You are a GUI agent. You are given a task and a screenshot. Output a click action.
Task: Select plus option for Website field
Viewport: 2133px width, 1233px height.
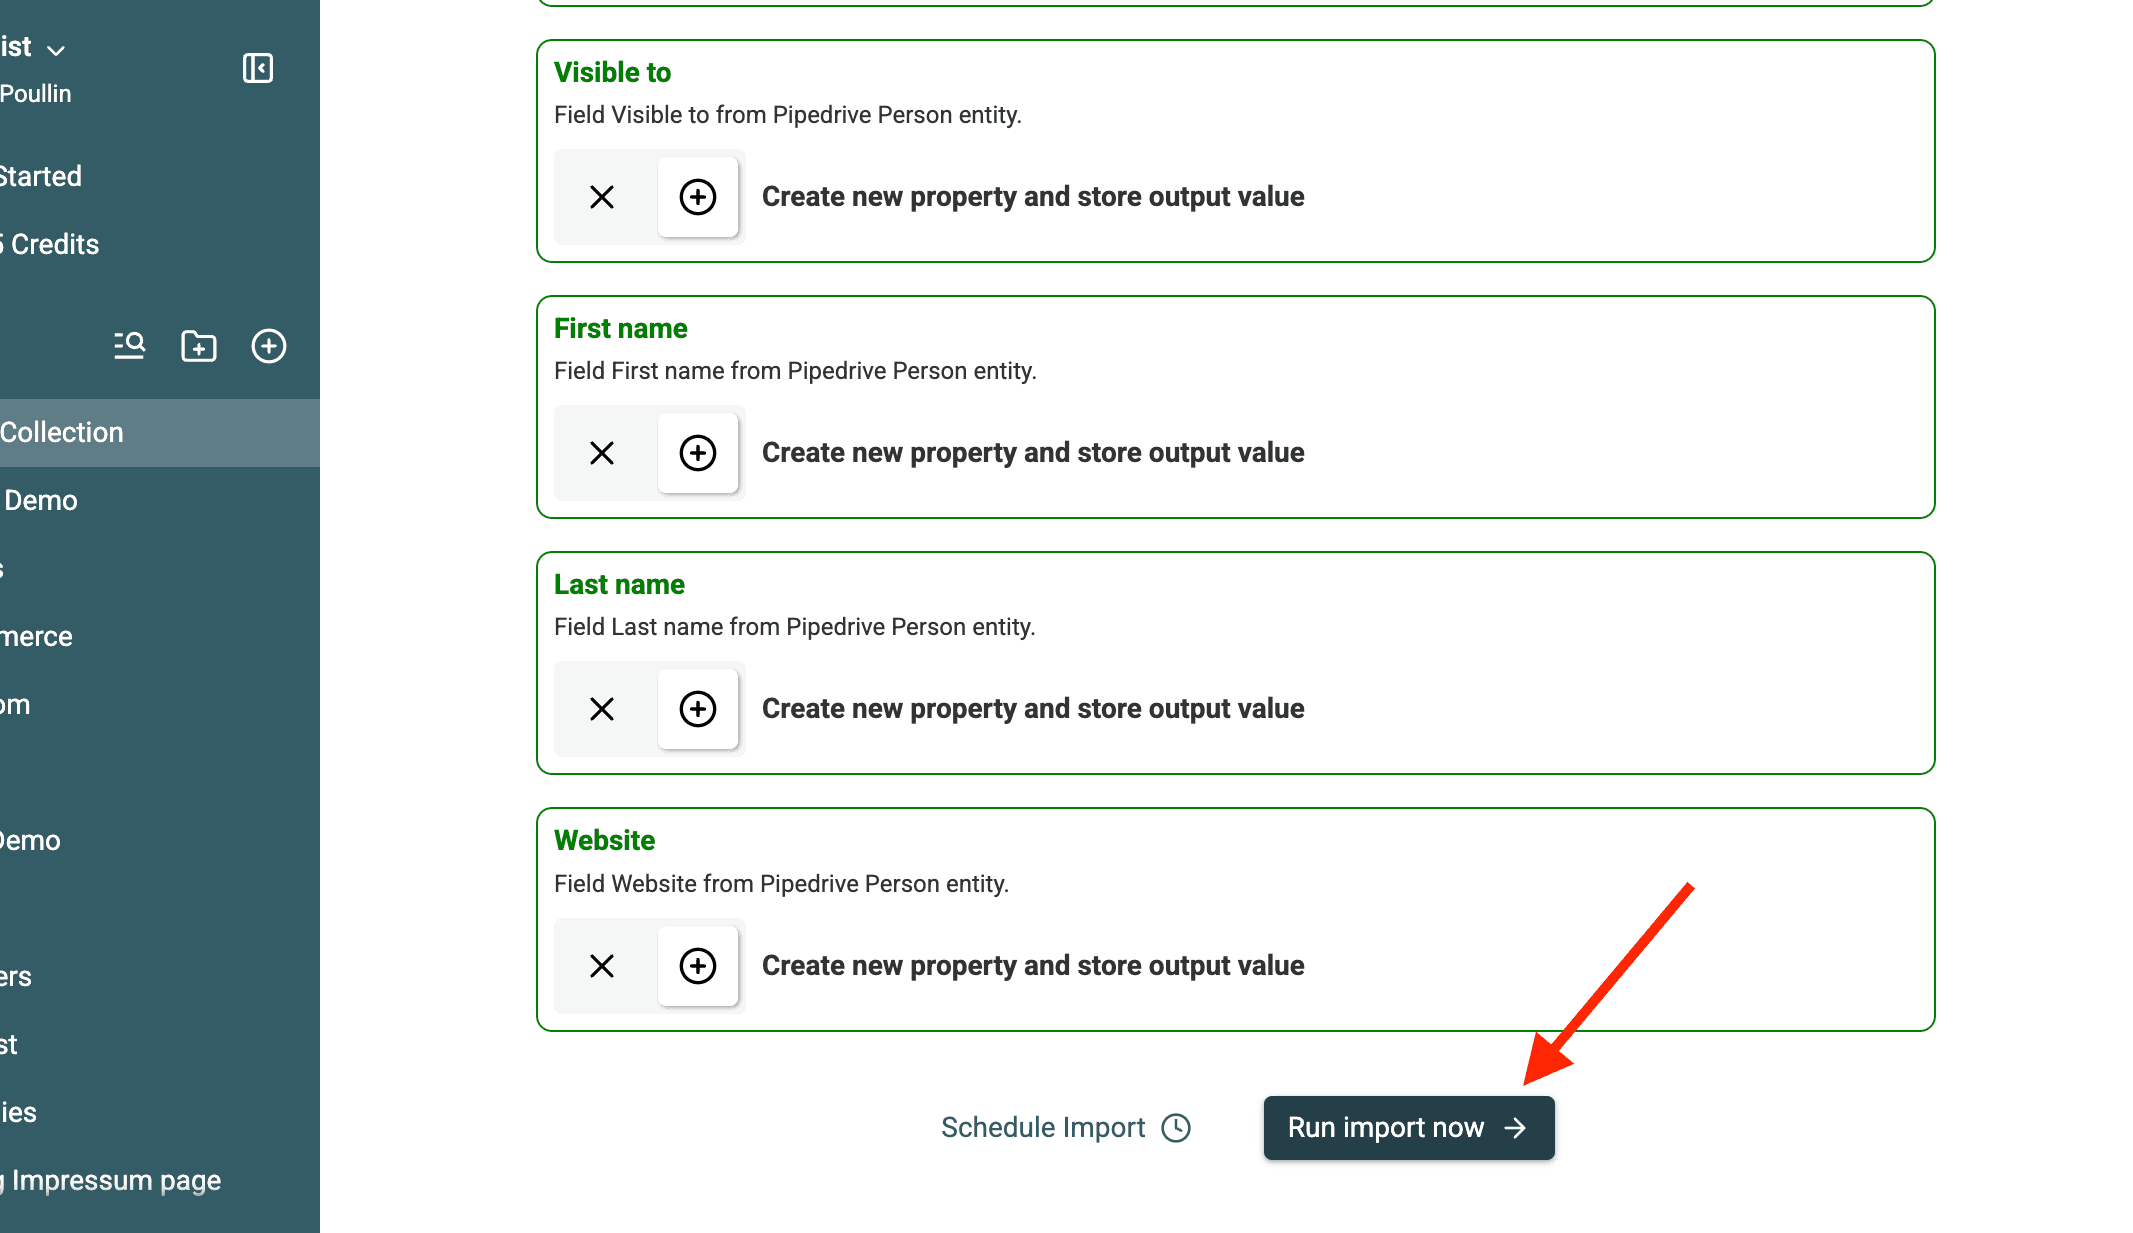698,966
